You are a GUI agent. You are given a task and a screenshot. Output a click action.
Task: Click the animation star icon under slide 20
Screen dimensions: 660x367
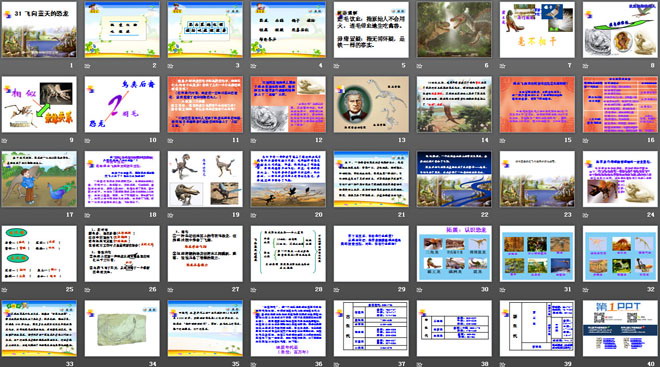point(253,215)
